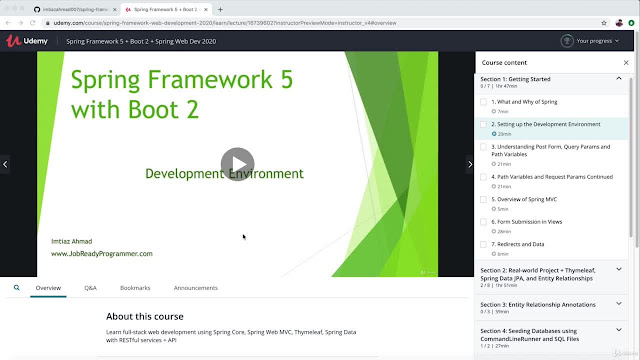Screen dimensions: 640x360
Task: Play the lecture video
Action: (x=238, y=164)
